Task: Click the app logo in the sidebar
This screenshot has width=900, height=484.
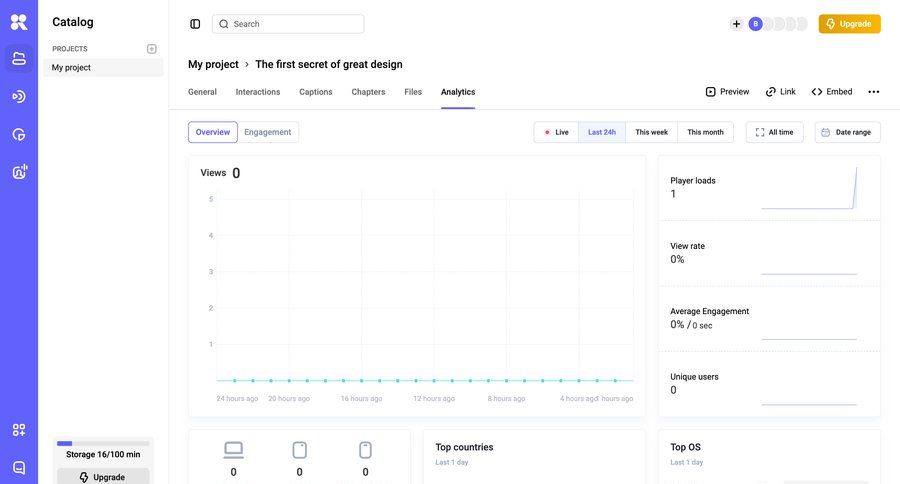Action: click(x=19, y=22)
